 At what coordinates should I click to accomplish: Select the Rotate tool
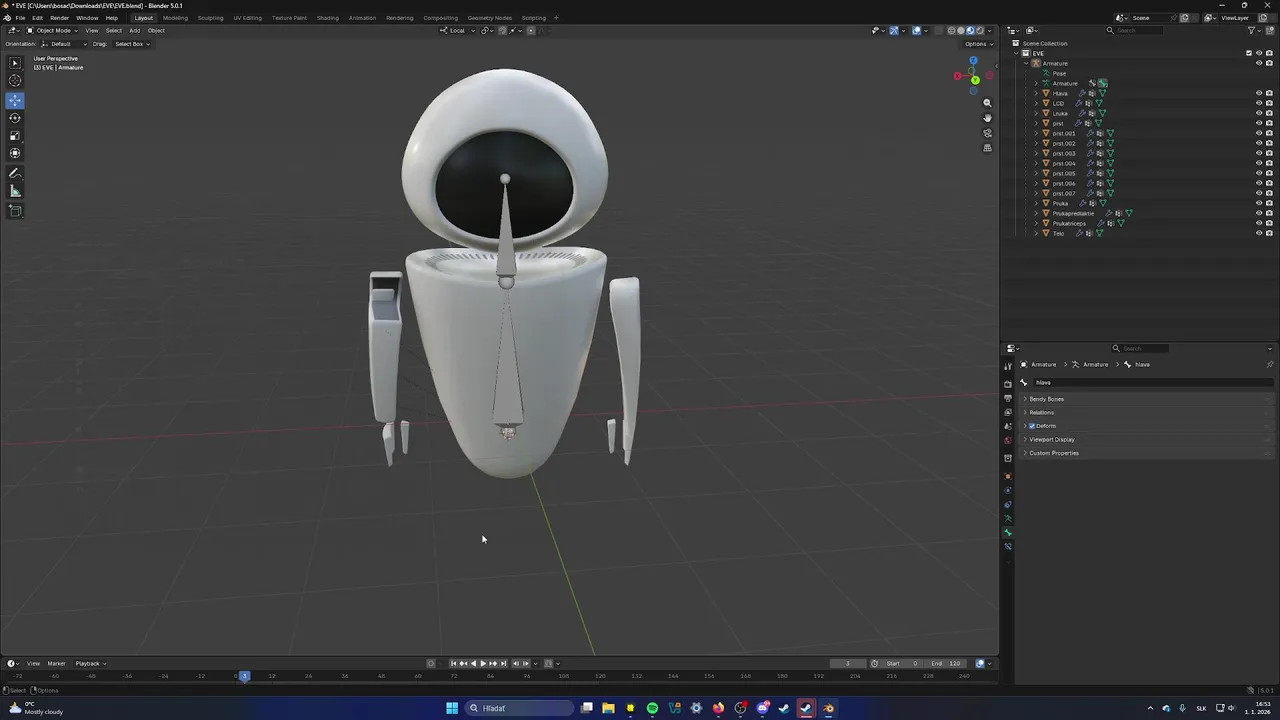click(15, 118)
